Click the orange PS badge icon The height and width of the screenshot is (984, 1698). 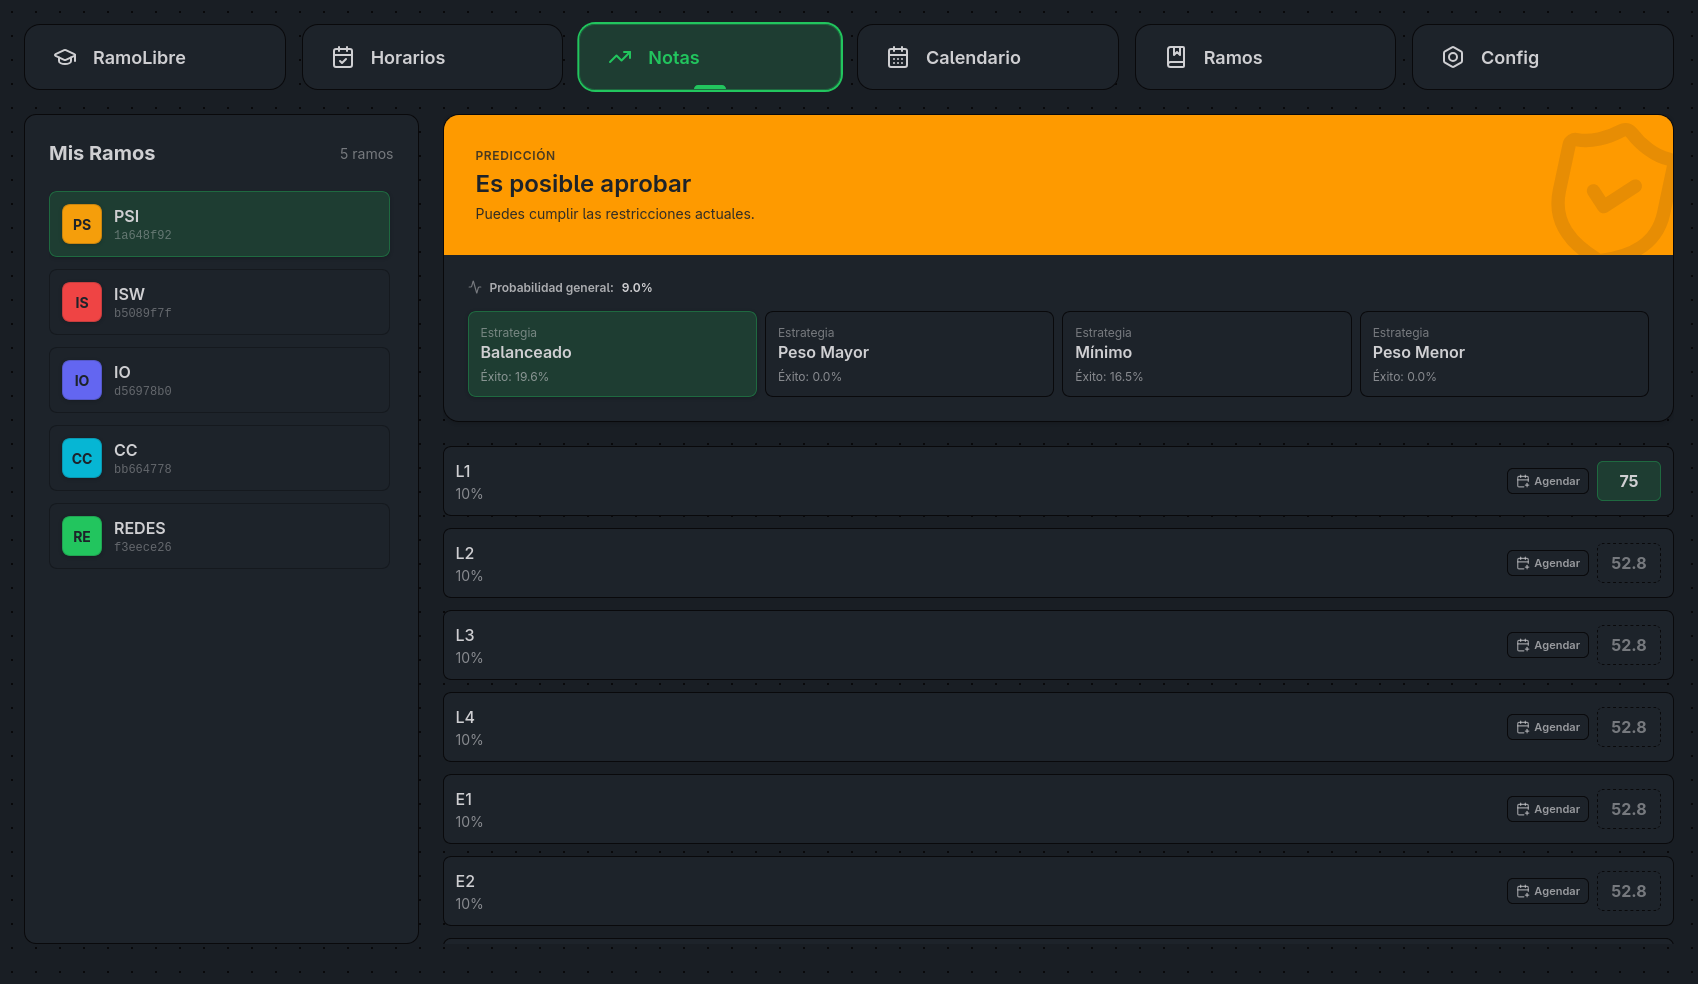click(x=82, y=224)
